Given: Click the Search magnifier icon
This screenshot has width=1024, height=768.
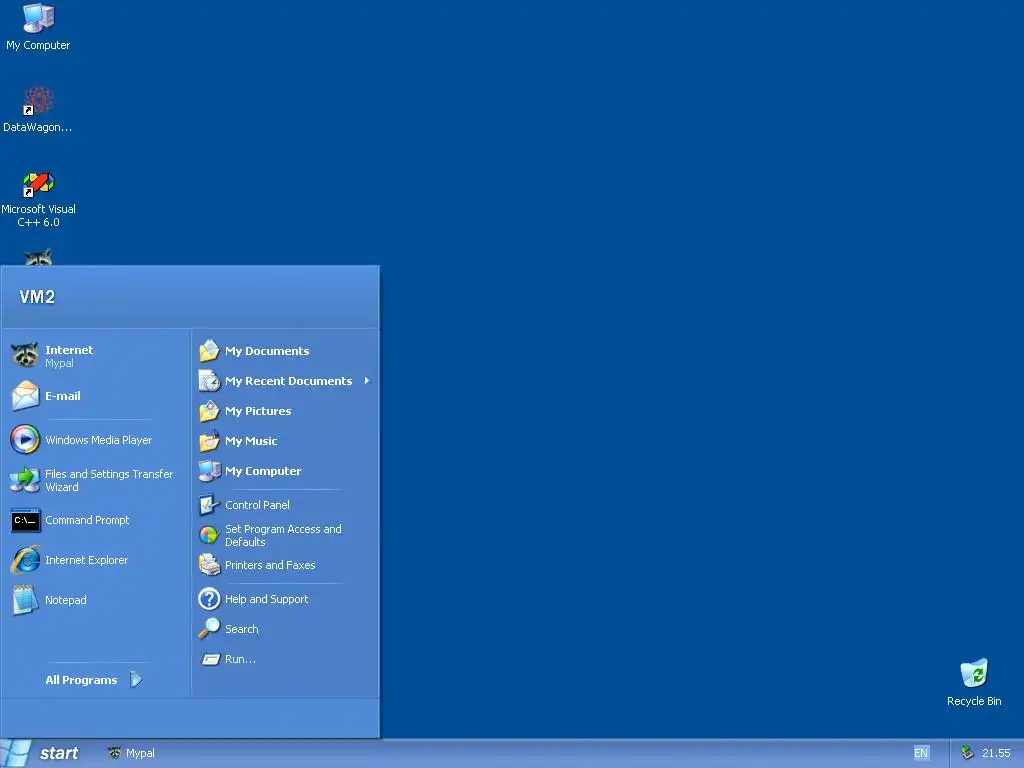Looking at the screenshot, I should pos(209,629).
